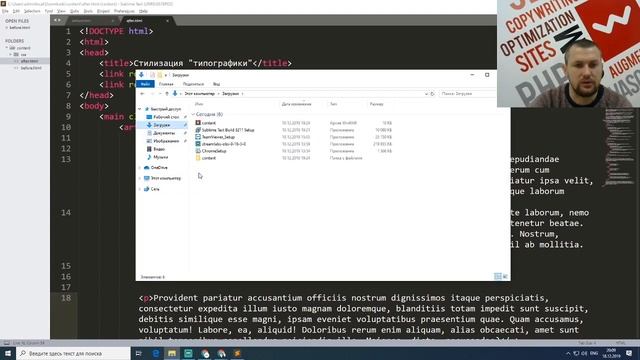The width and height of the screenshot is (640, 360).
Task: Refresh the Explorer address bar
Action: click(433, 93)
